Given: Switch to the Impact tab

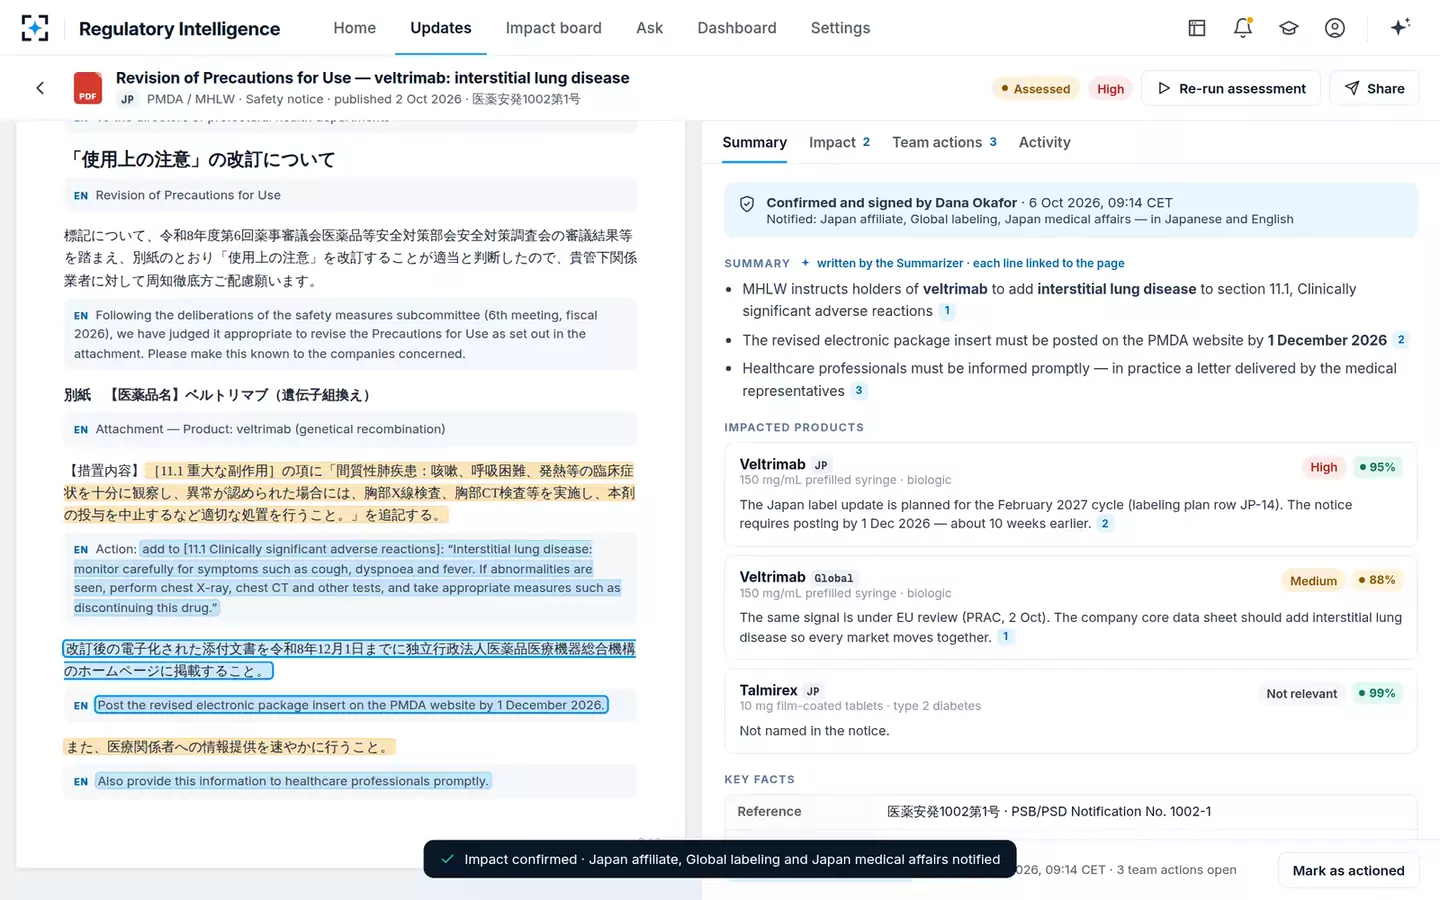Looking at the screenshot, I should [x=839, y=142].
